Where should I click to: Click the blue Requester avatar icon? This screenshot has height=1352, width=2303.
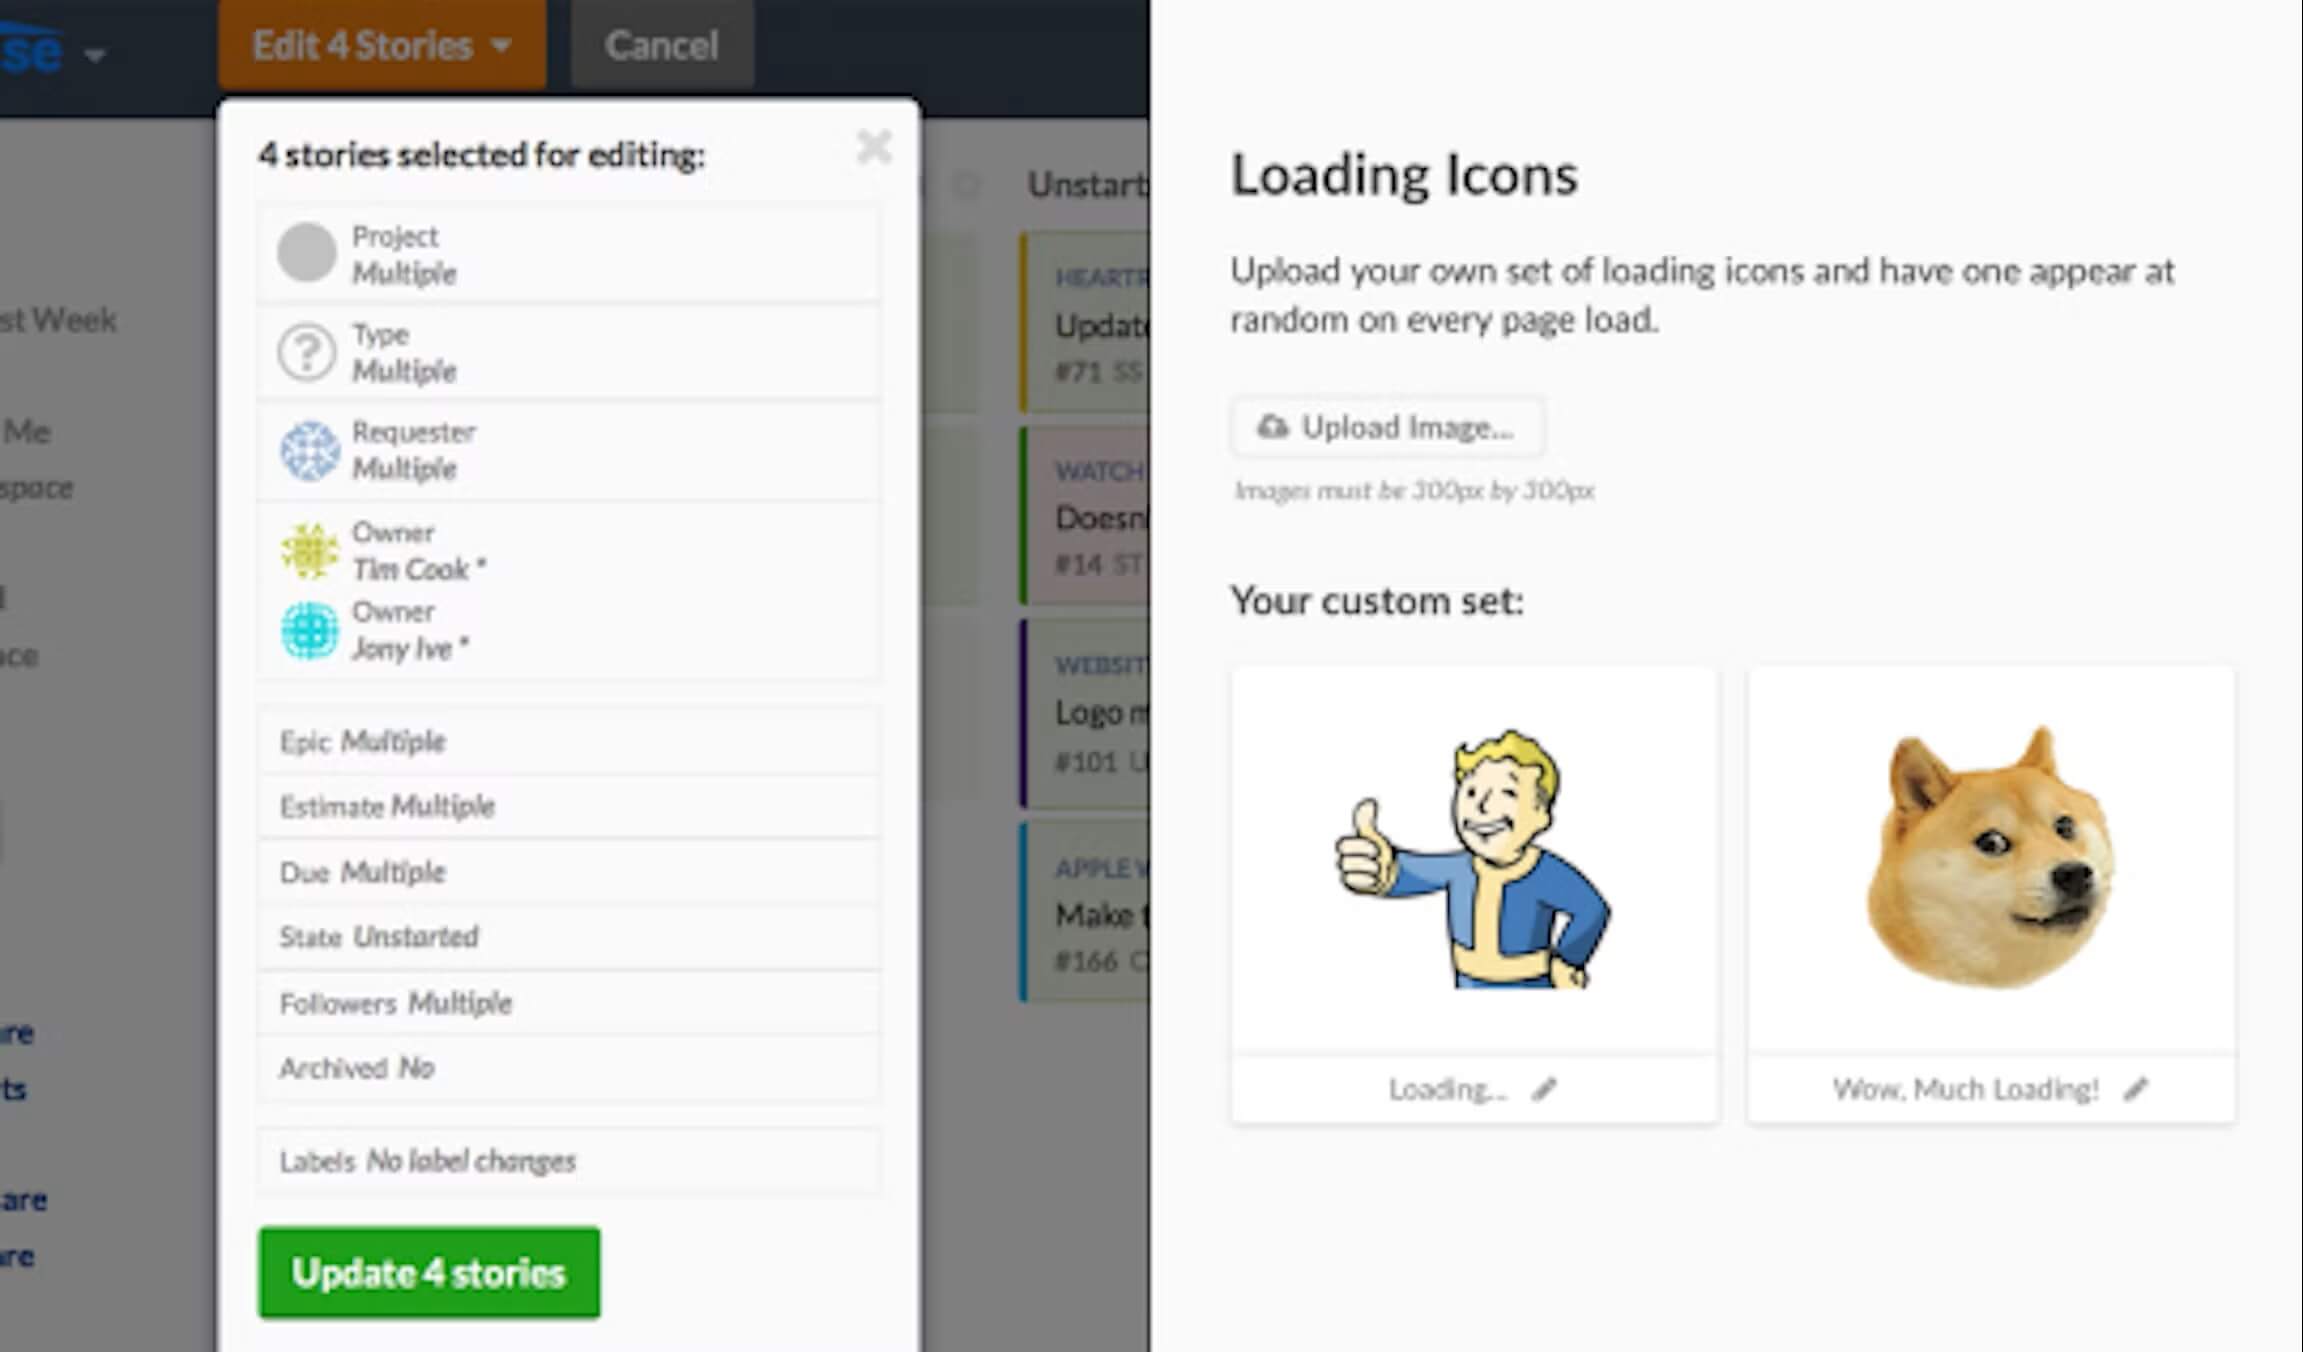[309, 451]
